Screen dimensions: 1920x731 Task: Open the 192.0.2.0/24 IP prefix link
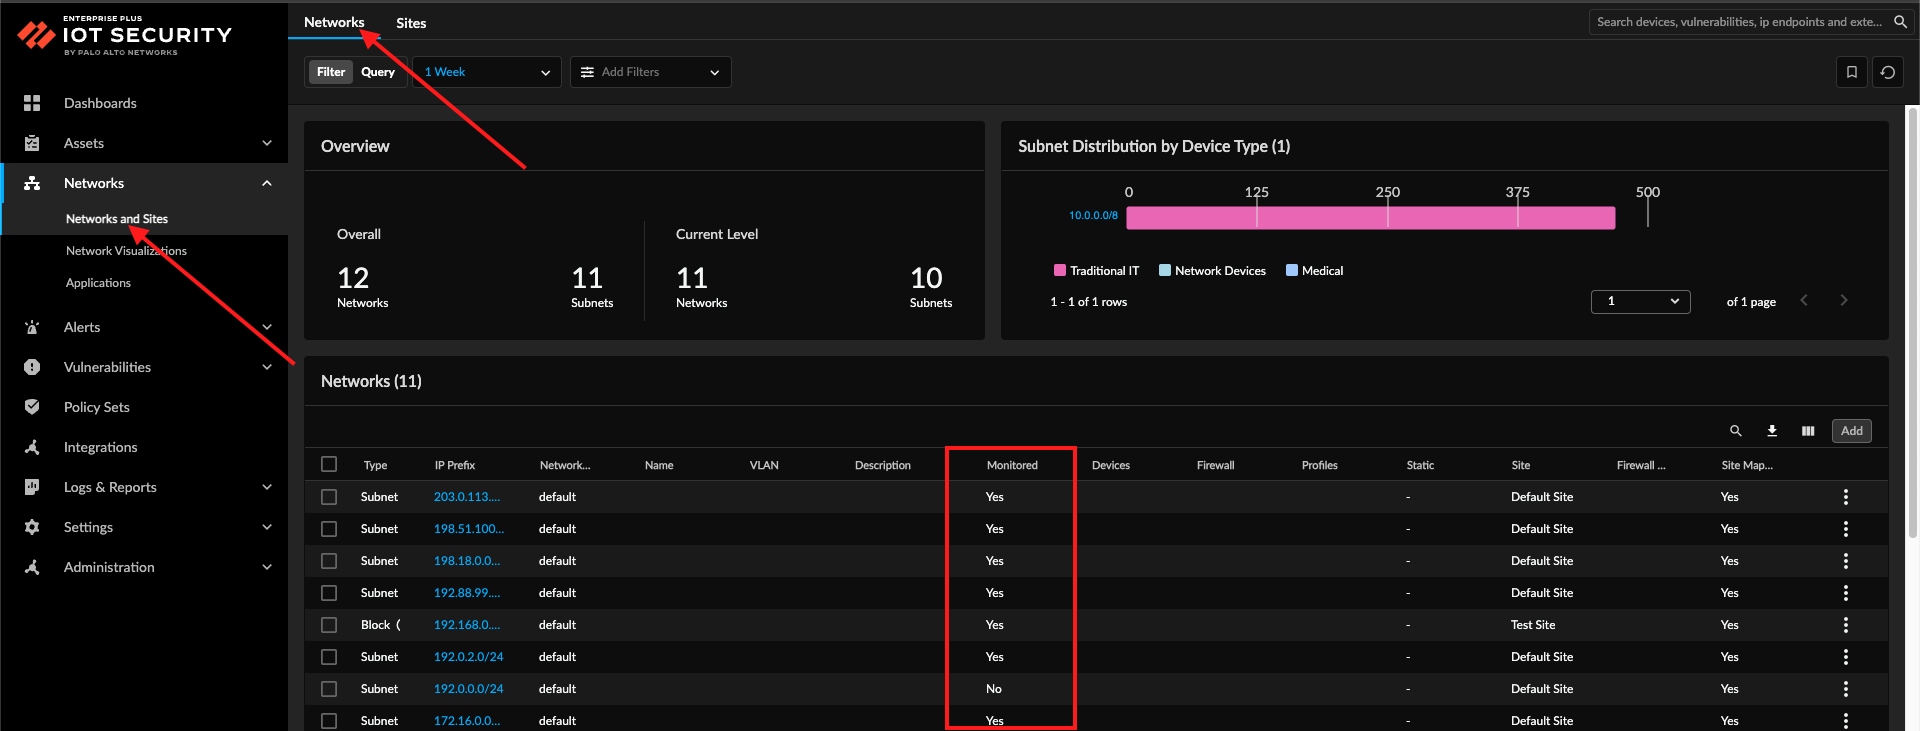[x=469, y=657]
